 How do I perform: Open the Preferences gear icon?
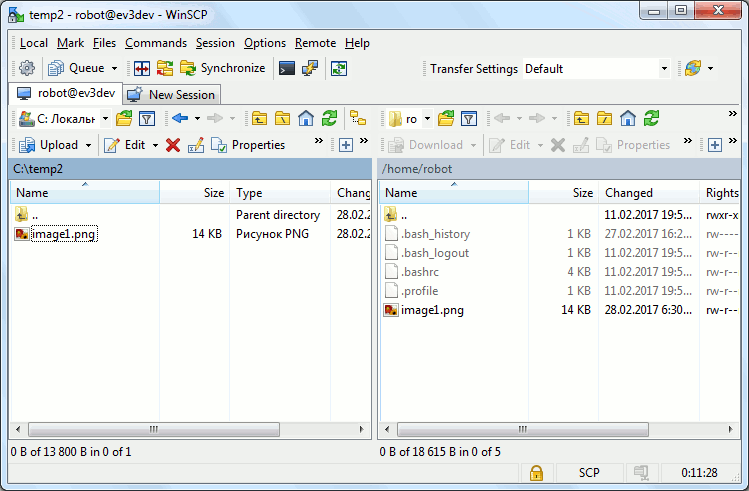[27, 68]
